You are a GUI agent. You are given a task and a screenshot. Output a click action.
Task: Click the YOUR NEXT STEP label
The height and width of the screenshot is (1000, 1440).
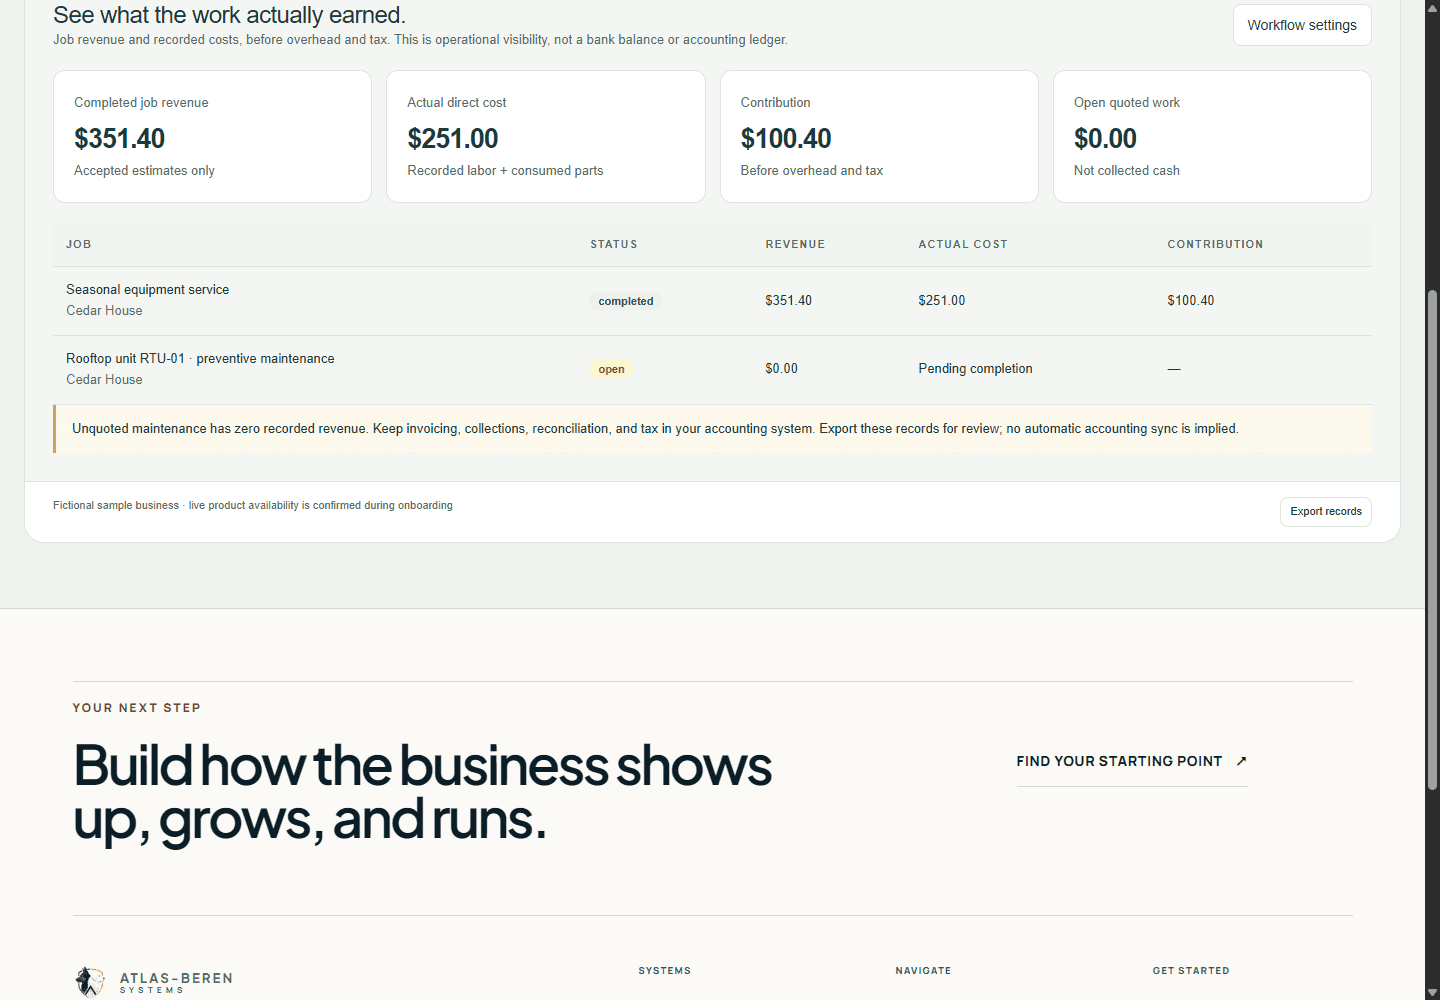136,707
